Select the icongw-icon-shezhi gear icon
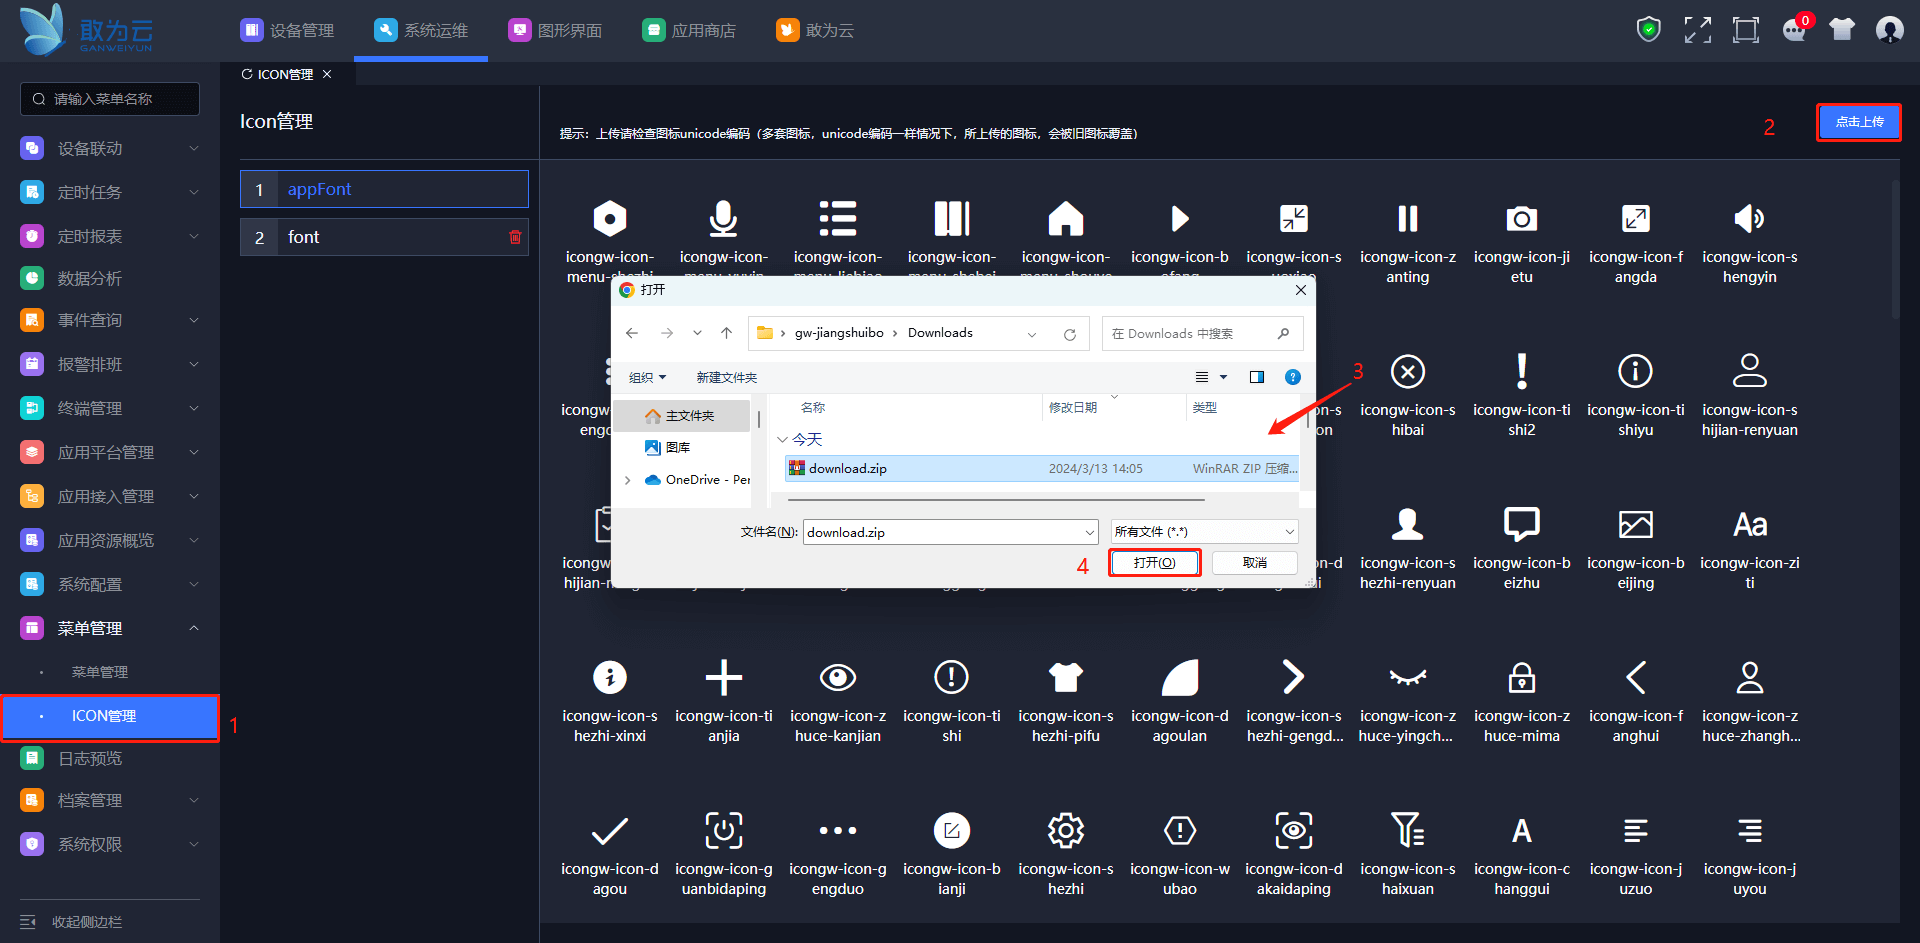 (1065, 831)
